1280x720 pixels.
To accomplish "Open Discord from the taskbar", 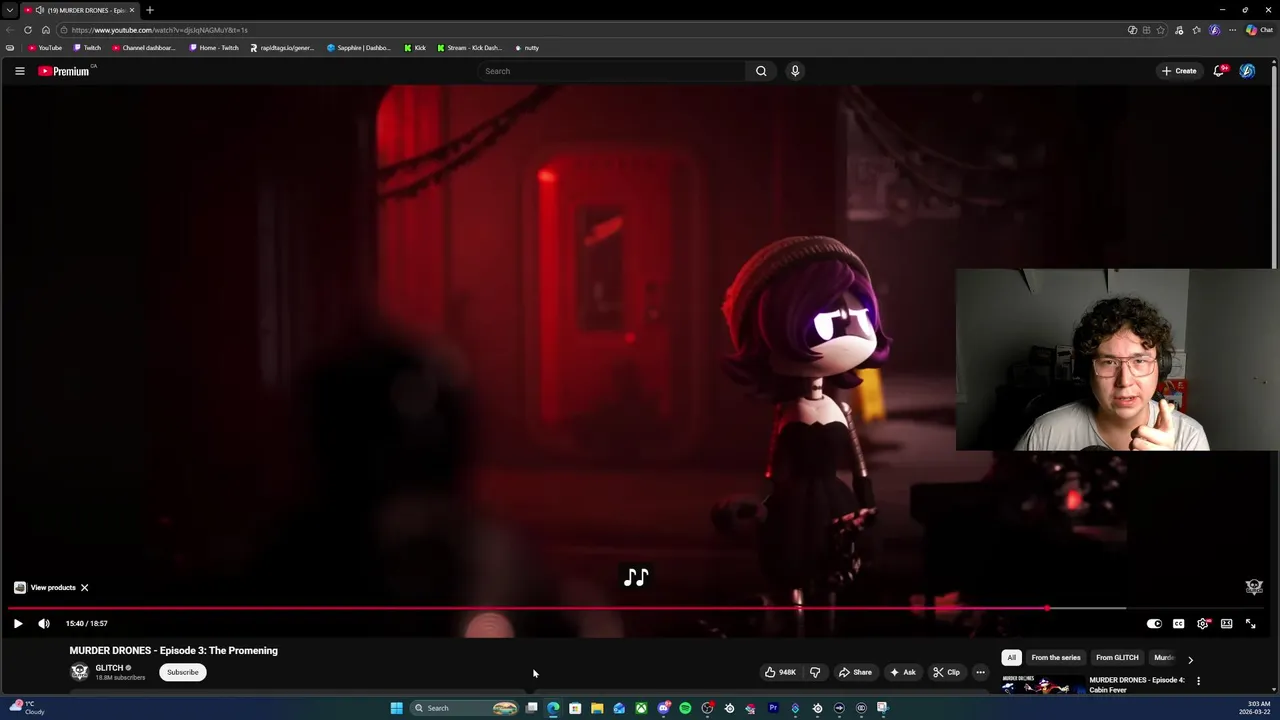I will click(x=663, y=708).
